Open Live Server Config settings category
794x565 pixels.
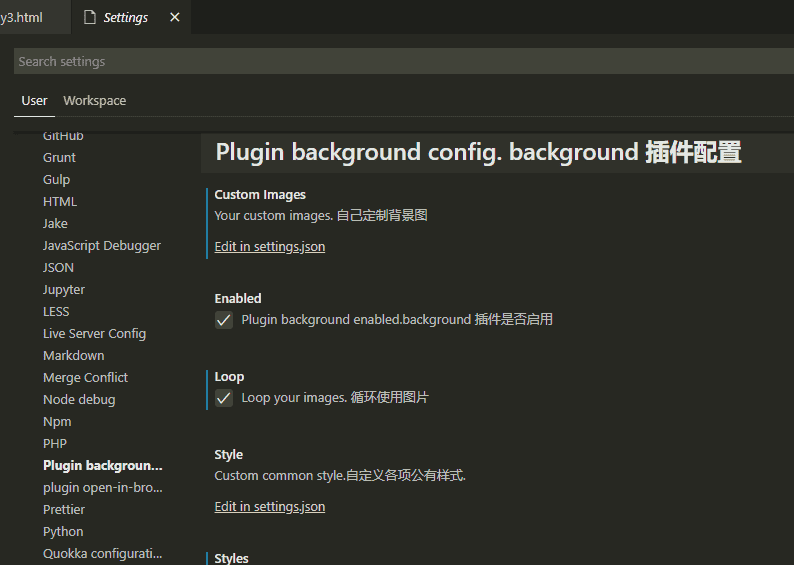pos(94,334)
